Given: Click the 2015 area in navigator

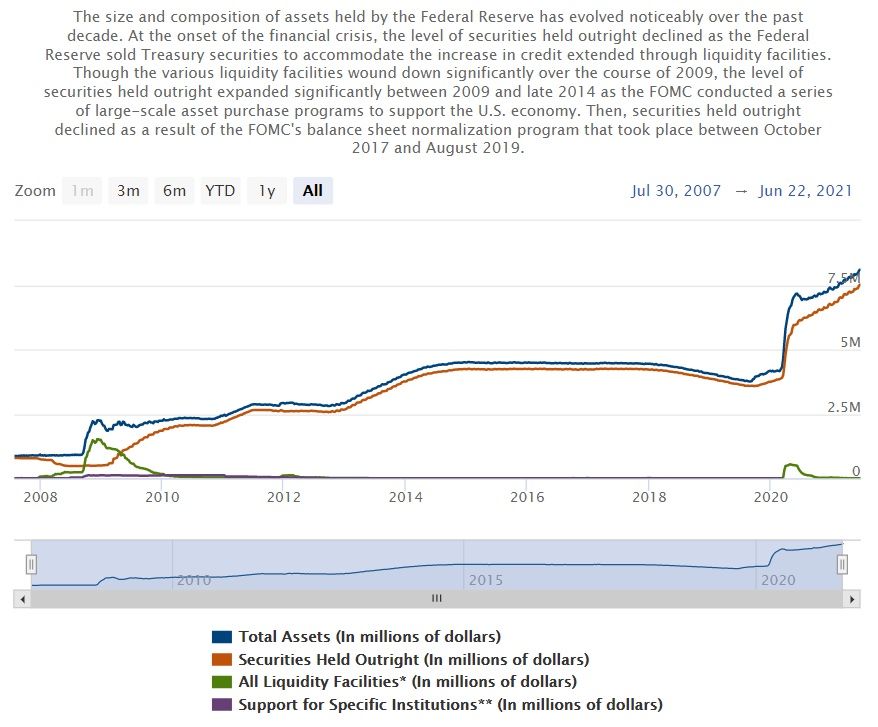Looking at the screenshot, I should pos(485,580).
